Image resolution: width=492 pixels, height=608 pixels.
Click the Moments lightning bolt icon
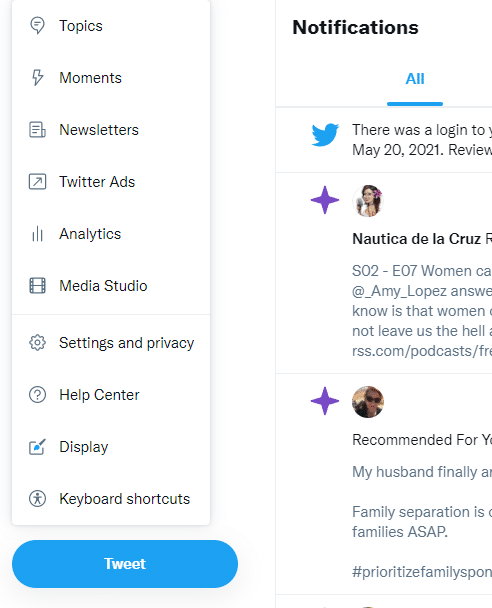[x=37, y=78]
